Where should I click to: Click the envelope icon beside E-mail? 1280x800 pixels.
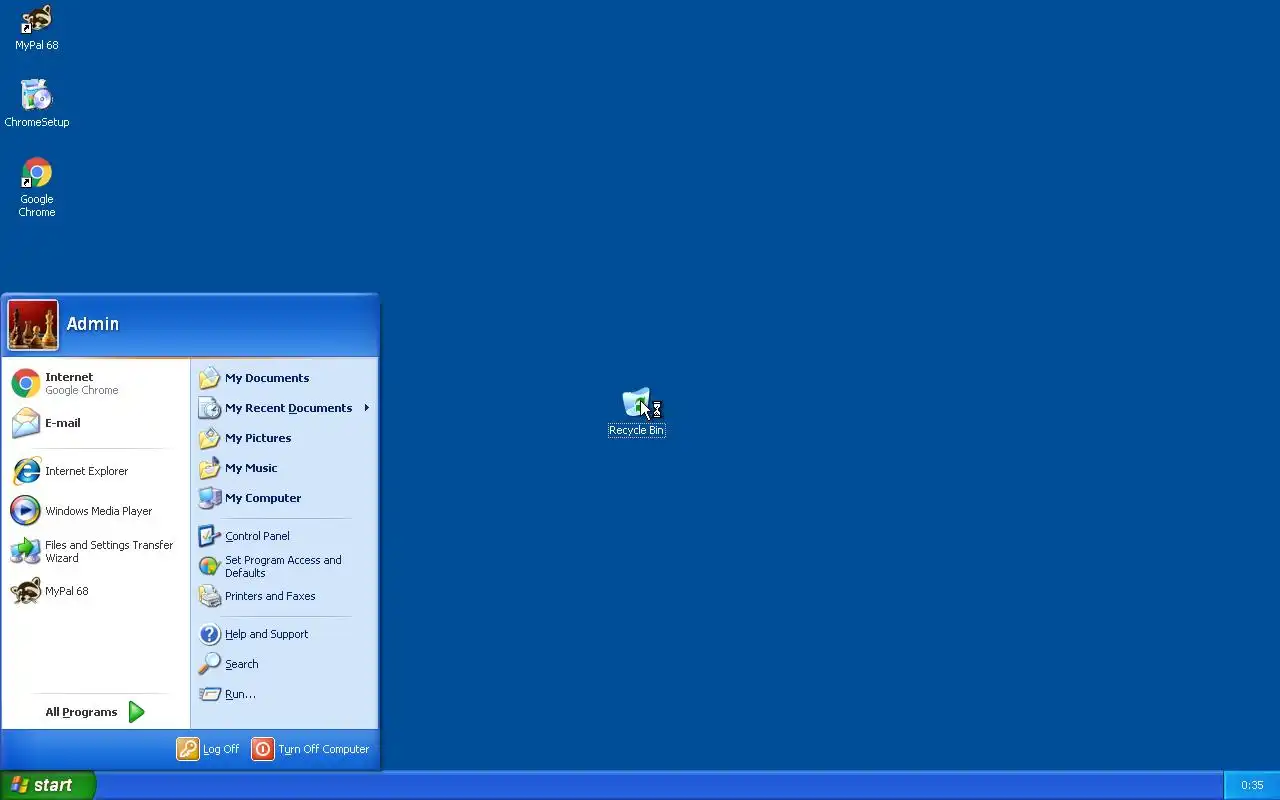(26, 423)
